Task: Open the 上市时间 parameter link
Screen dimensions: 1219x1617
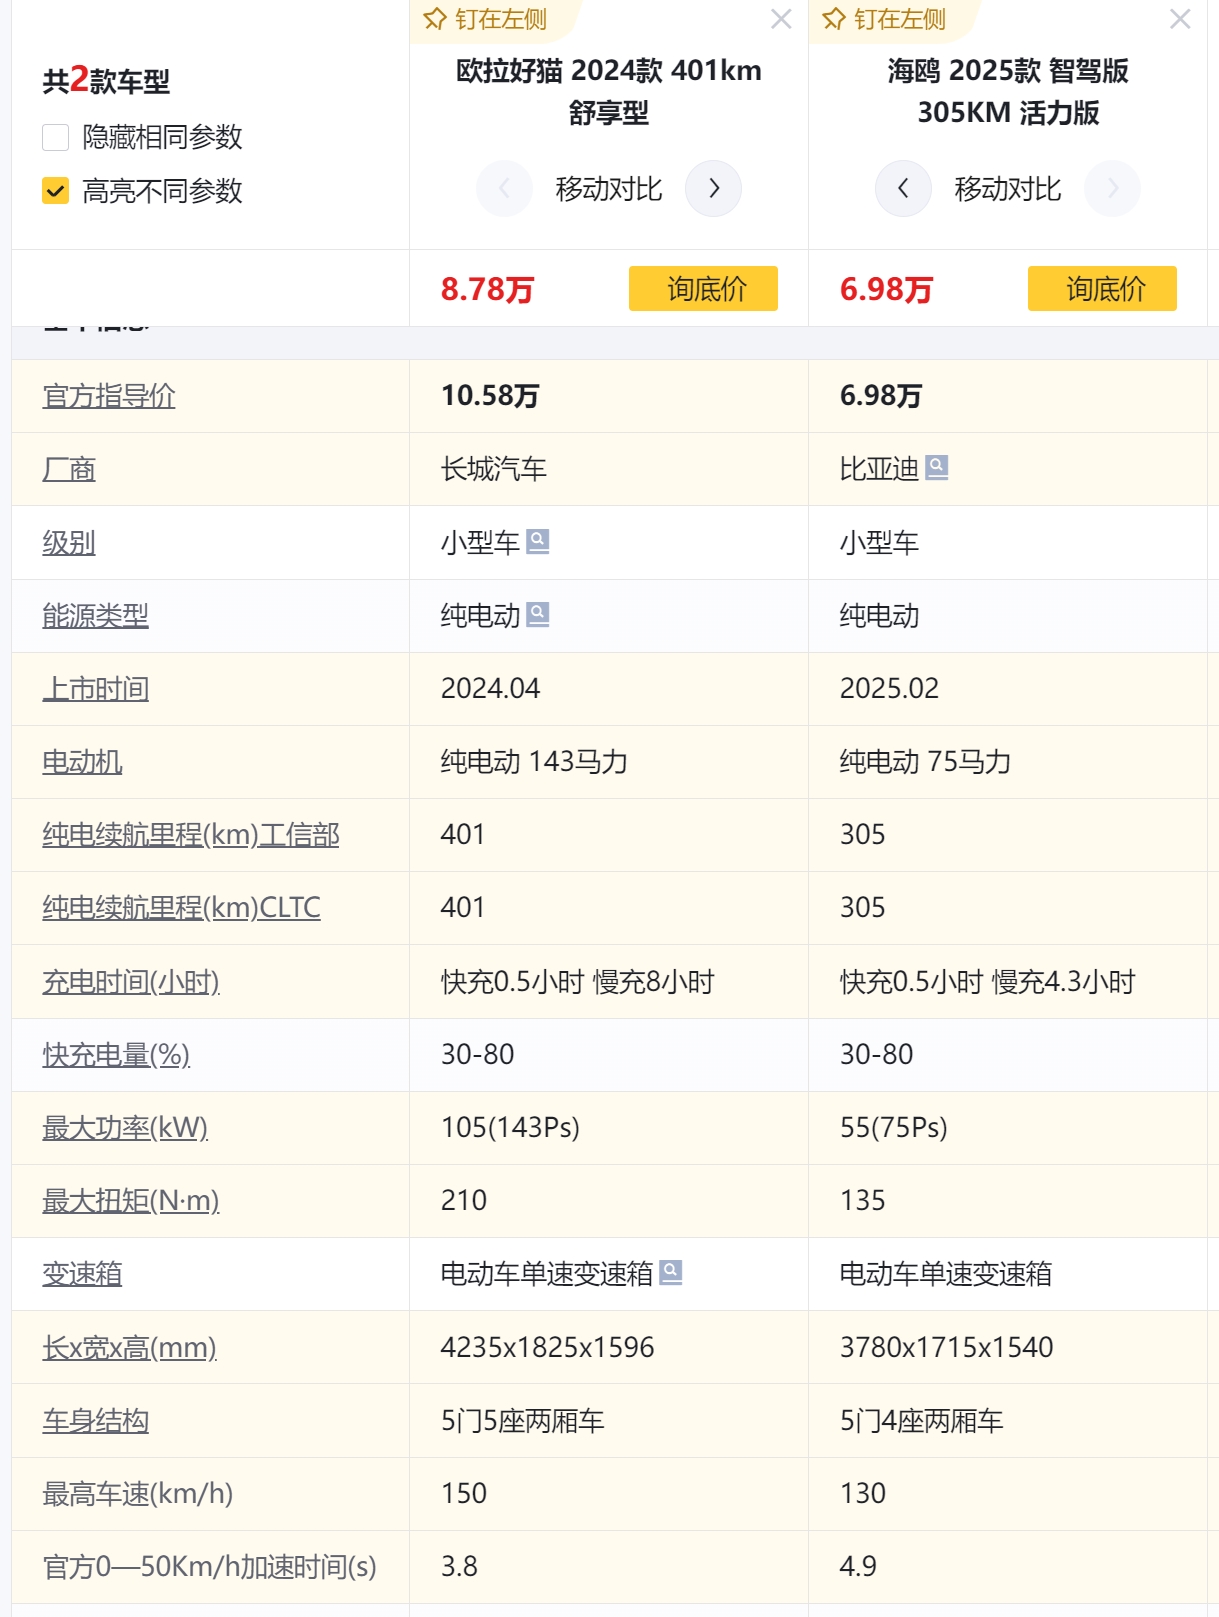Action: click(x=95, y=689)
